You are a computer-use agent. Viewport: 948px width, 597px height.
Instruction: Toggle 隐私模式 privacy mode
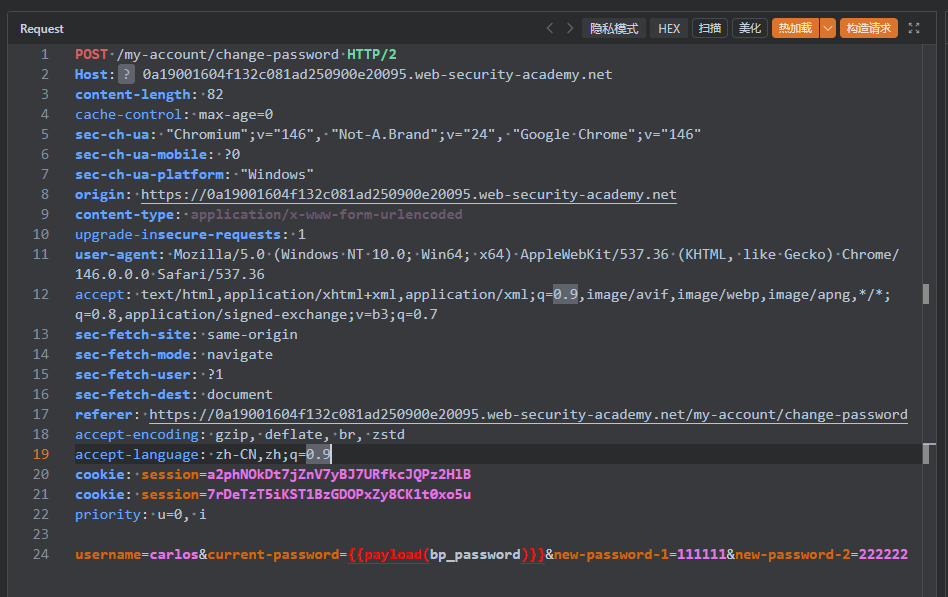click(x=614, y=29)
